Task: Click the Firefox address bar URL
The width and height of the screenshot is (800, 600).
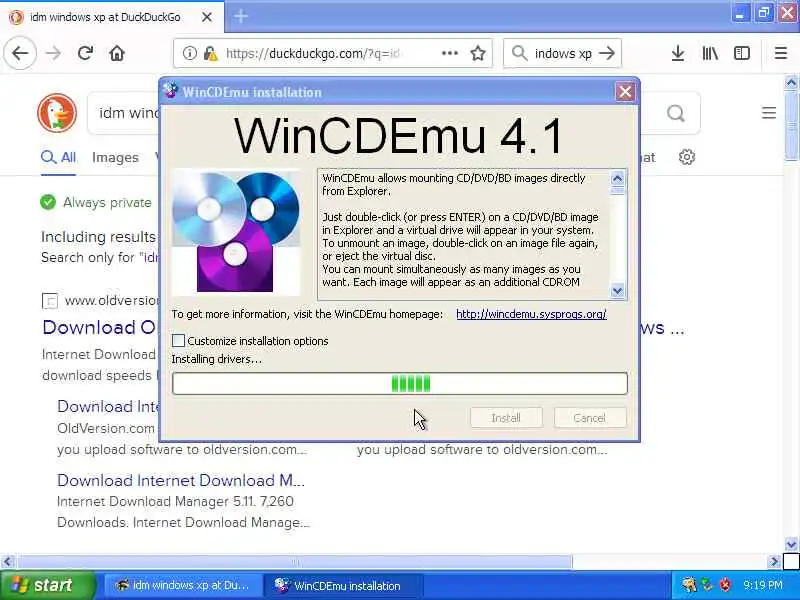Action: pos(313,53)
